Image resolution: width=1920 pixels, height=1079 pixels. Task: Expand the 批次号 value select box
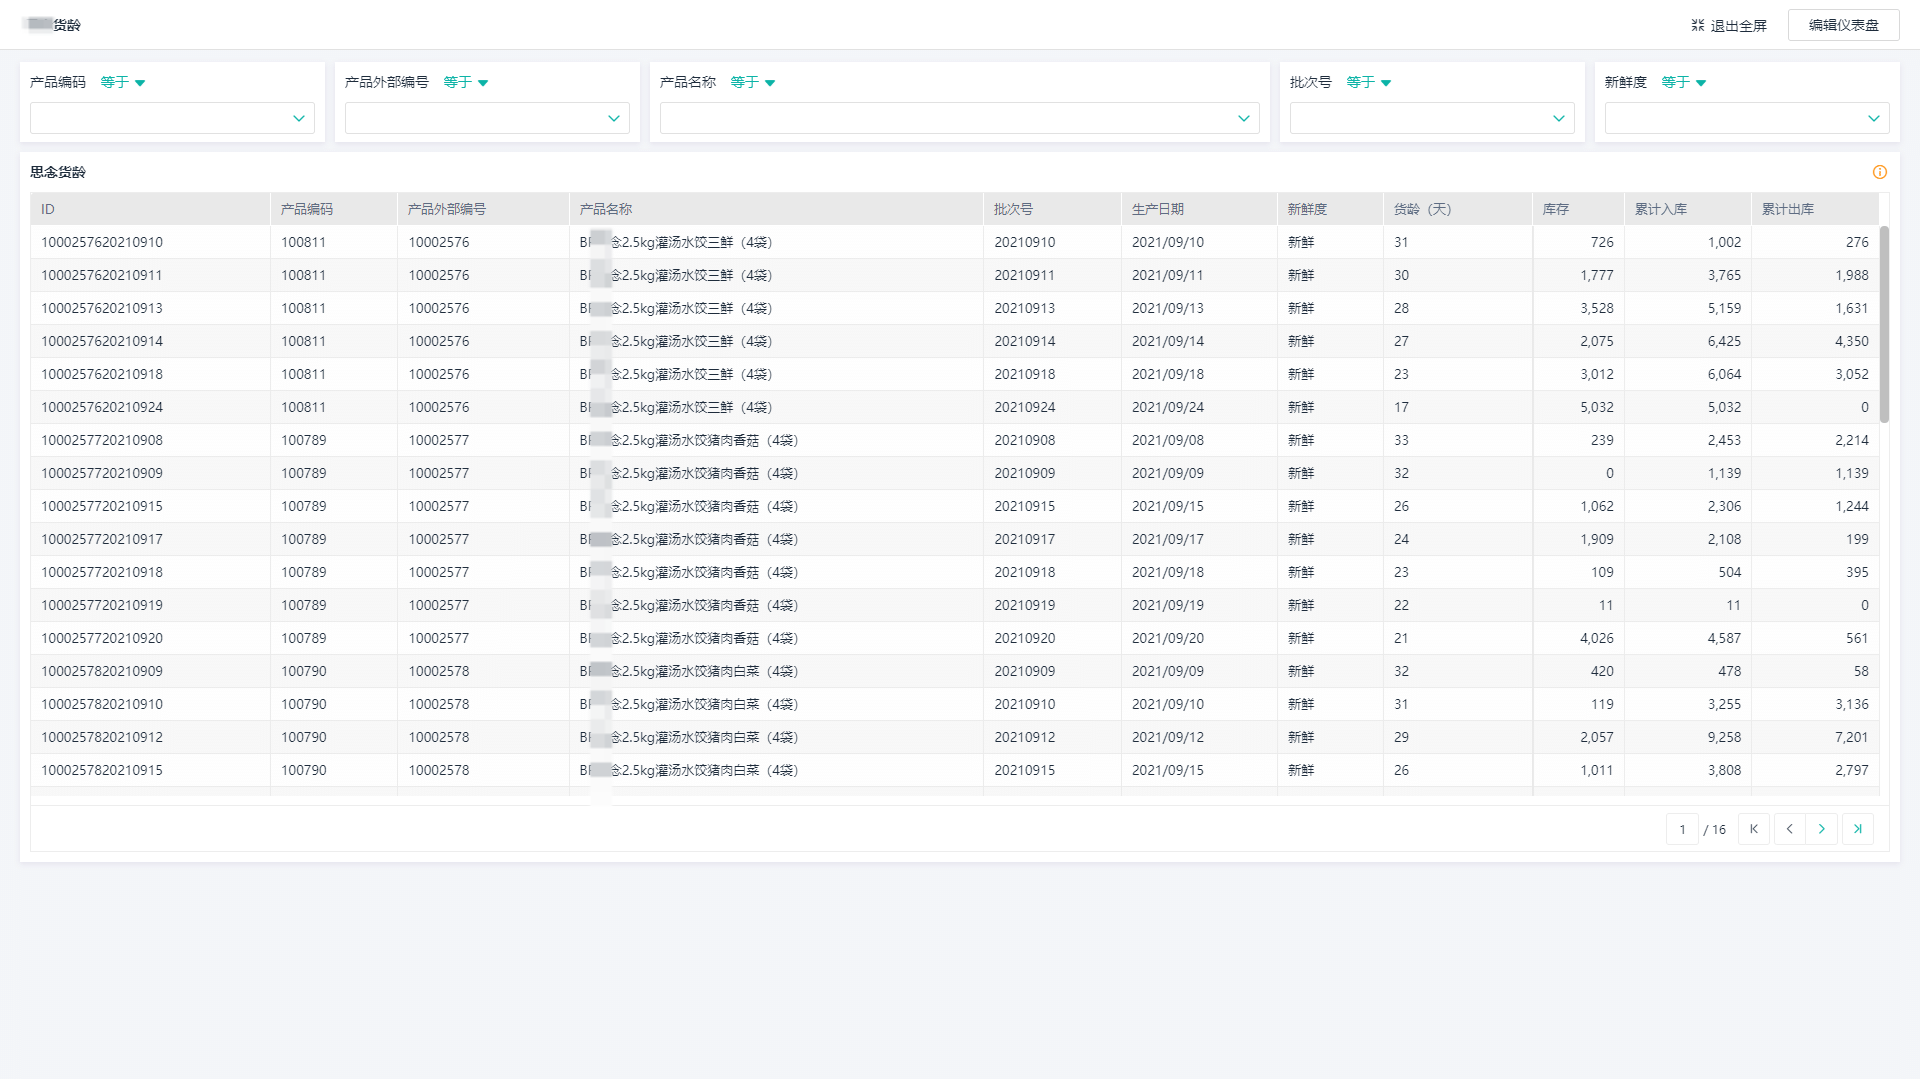pos(1431,118)
